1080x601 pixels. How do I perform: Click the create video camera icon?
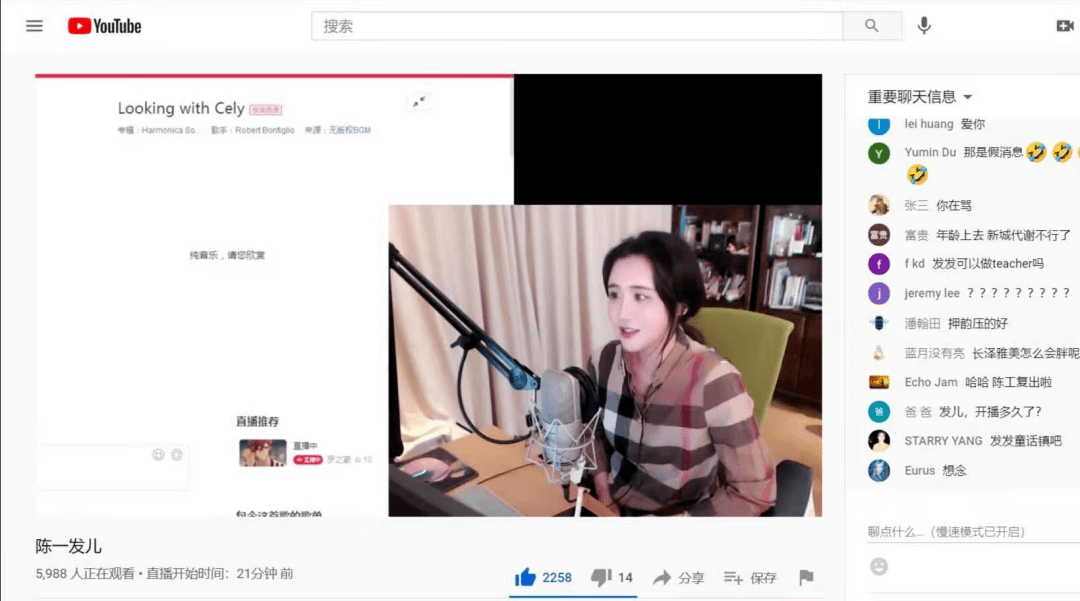click(1064, 26)
